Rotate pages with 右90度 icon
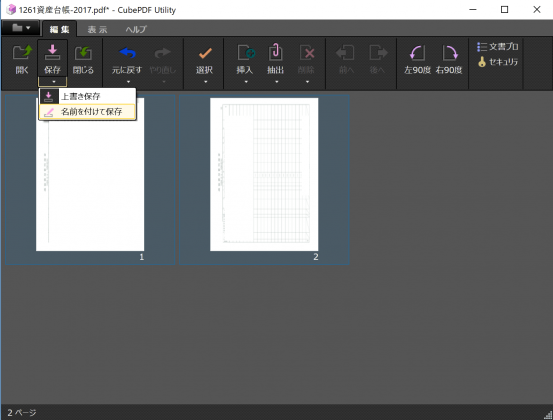The width and height of the screenshot is (553, 420). (x=450, y=53)
